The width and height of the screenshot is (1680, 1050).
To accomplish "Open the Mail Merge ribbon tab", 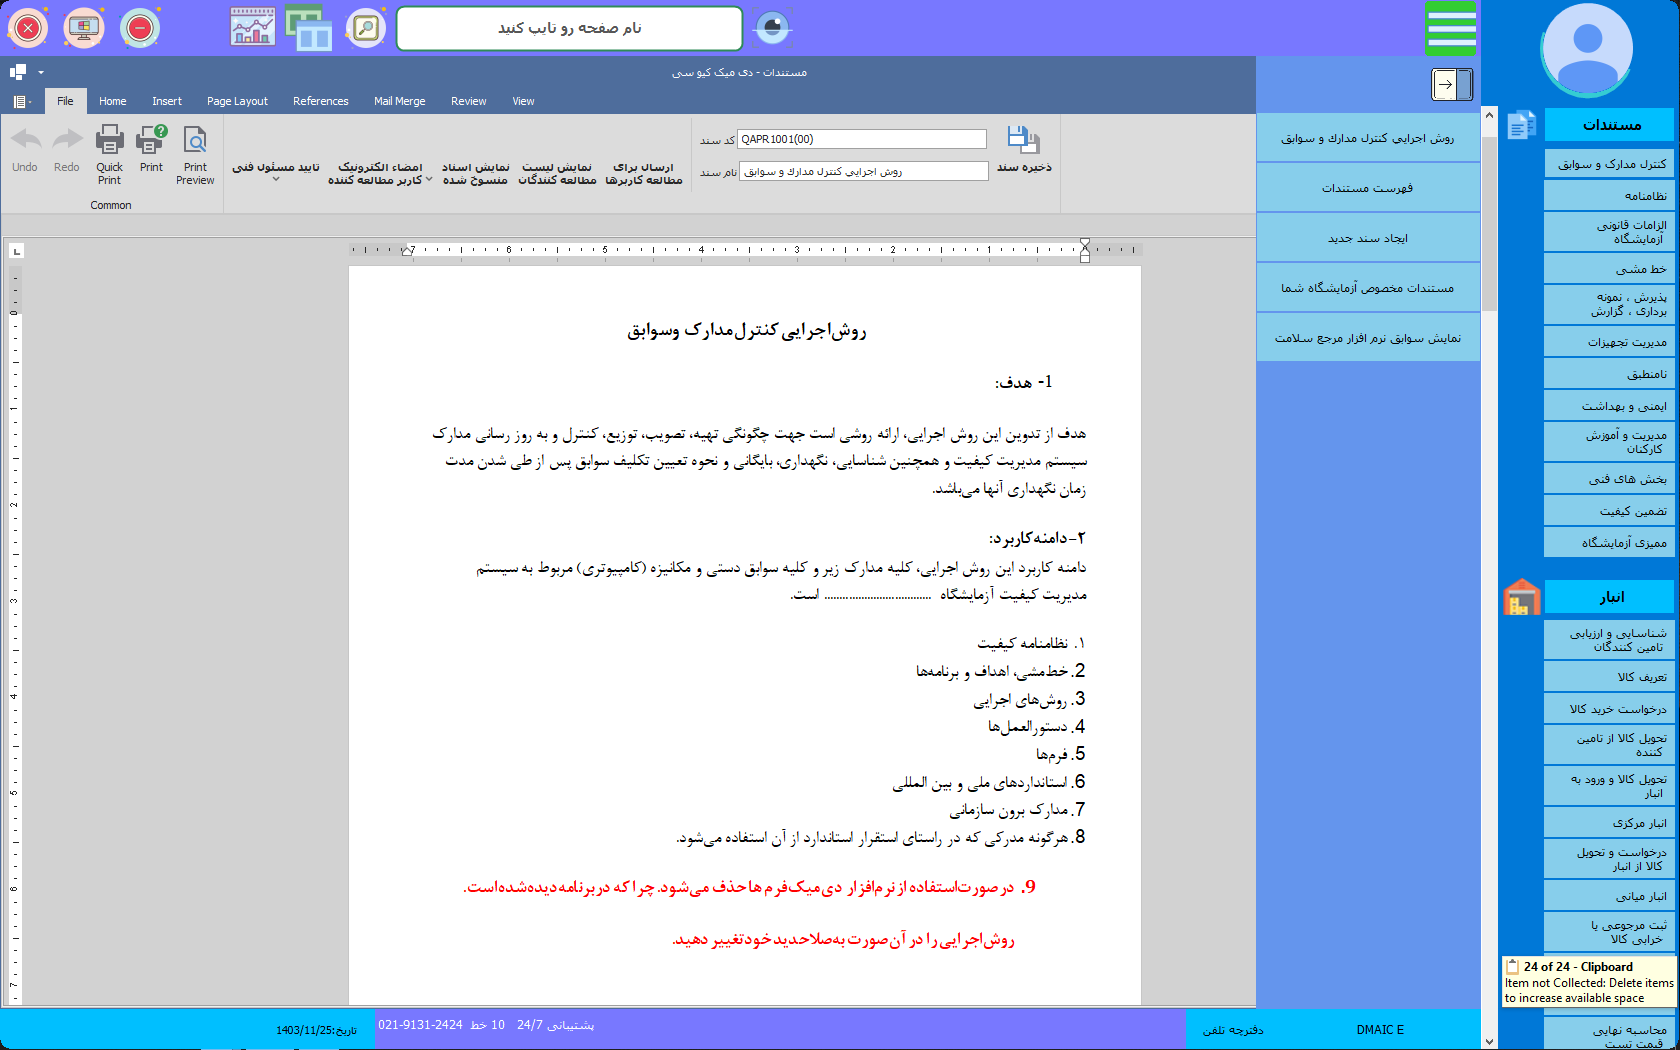I will pyautogui.click(x=399, y=101).
